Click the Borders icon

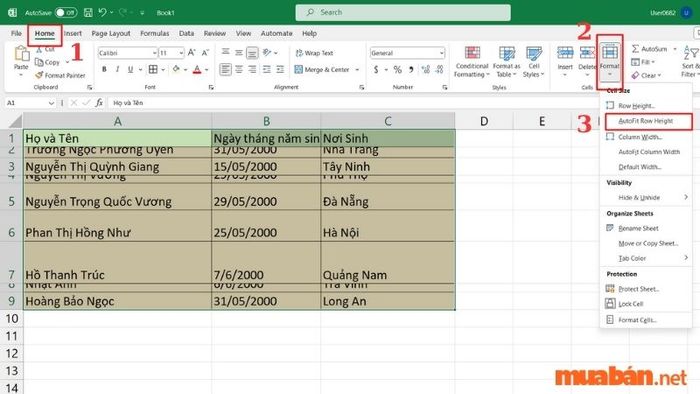(x=153, y=69)
